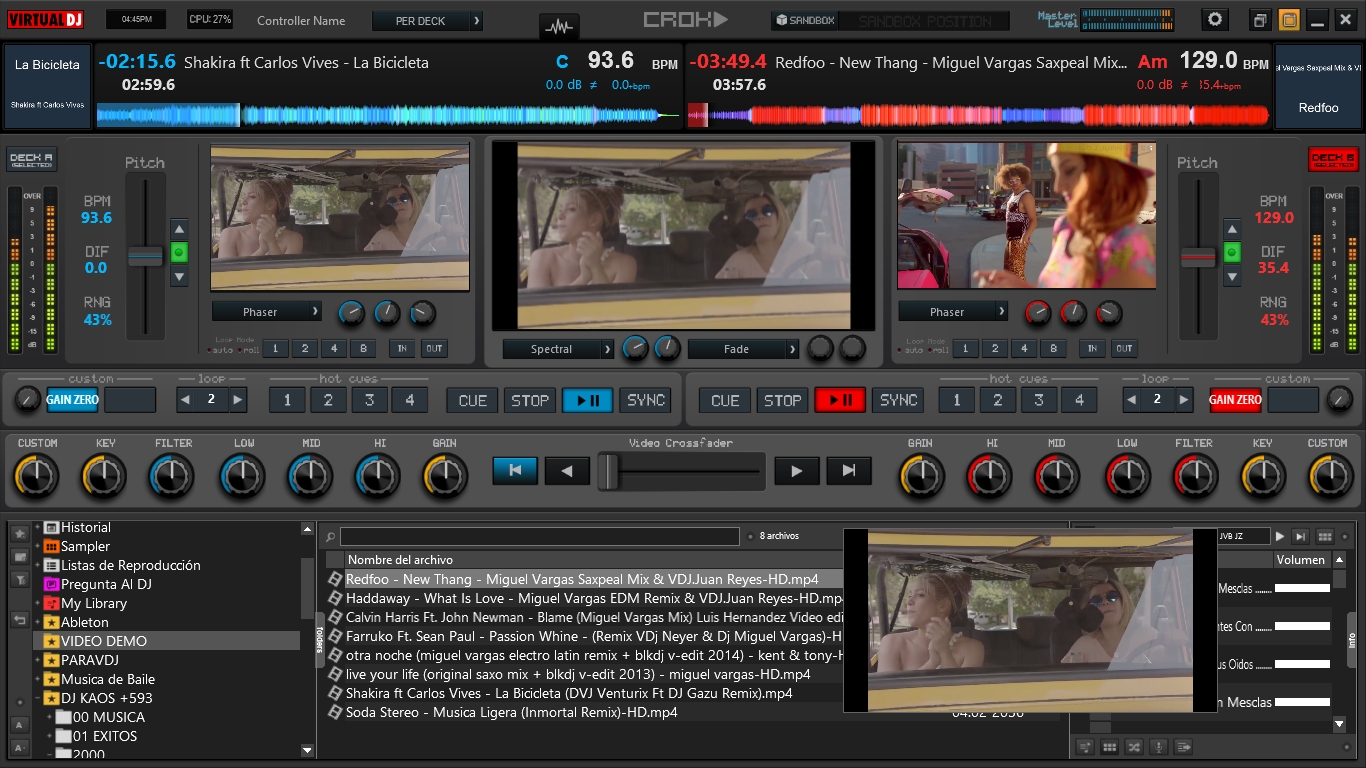Click the crossfader jump-to-left button
This screenshot has height=768, width=1366.
(x=515, y=470)
